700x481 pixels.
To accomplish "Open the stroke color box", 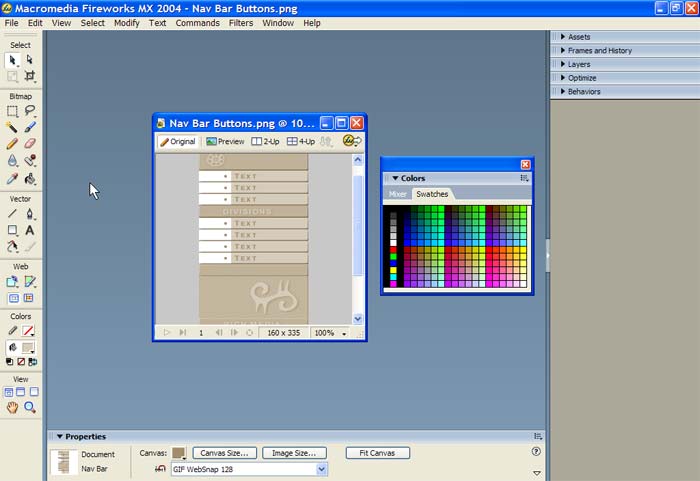I will (x=28, y=330).
